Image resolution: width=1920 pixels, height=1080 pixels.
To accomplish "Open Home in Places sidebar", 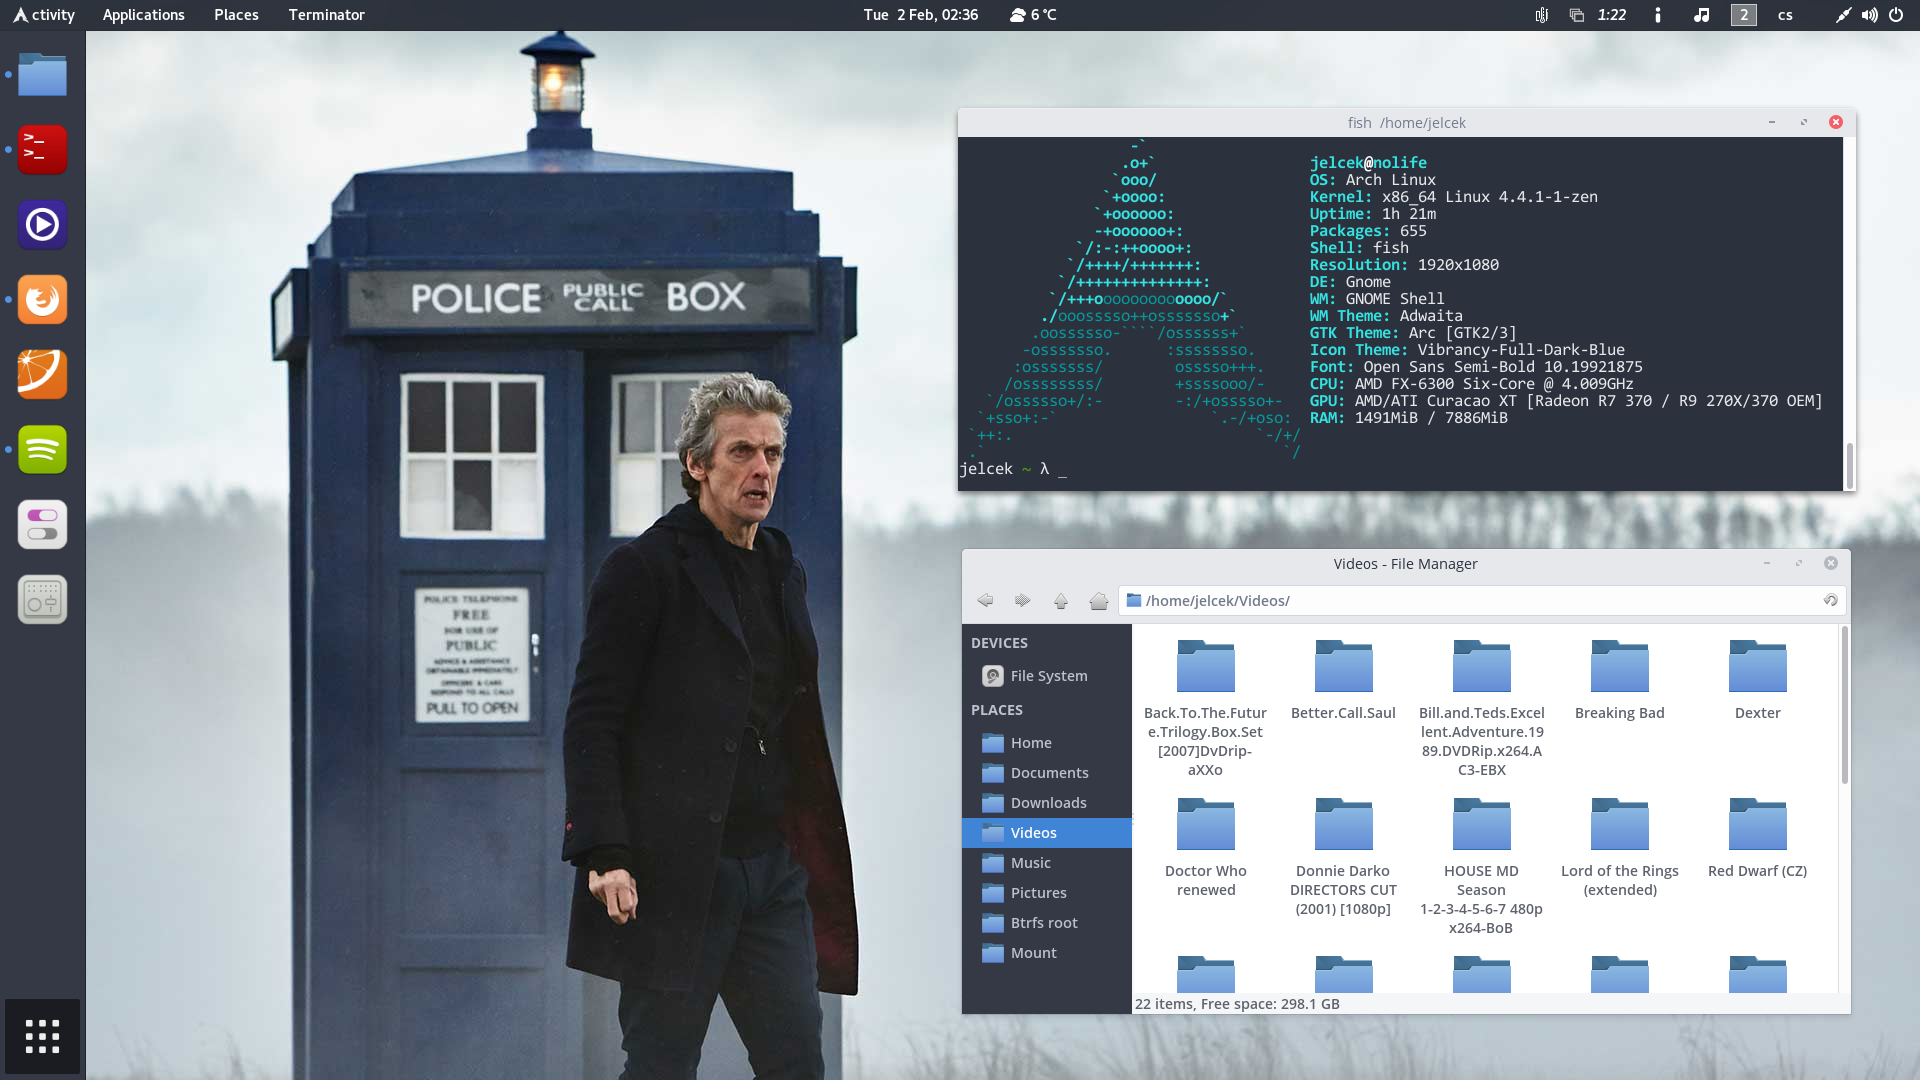I will (x=1046, y=743).
